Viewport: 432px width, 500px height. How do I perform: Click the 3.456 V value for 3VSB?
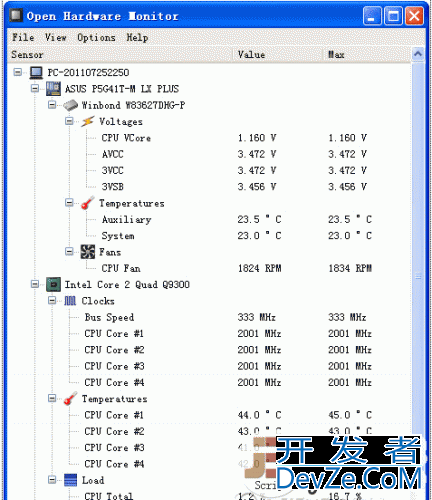(257, 187)
